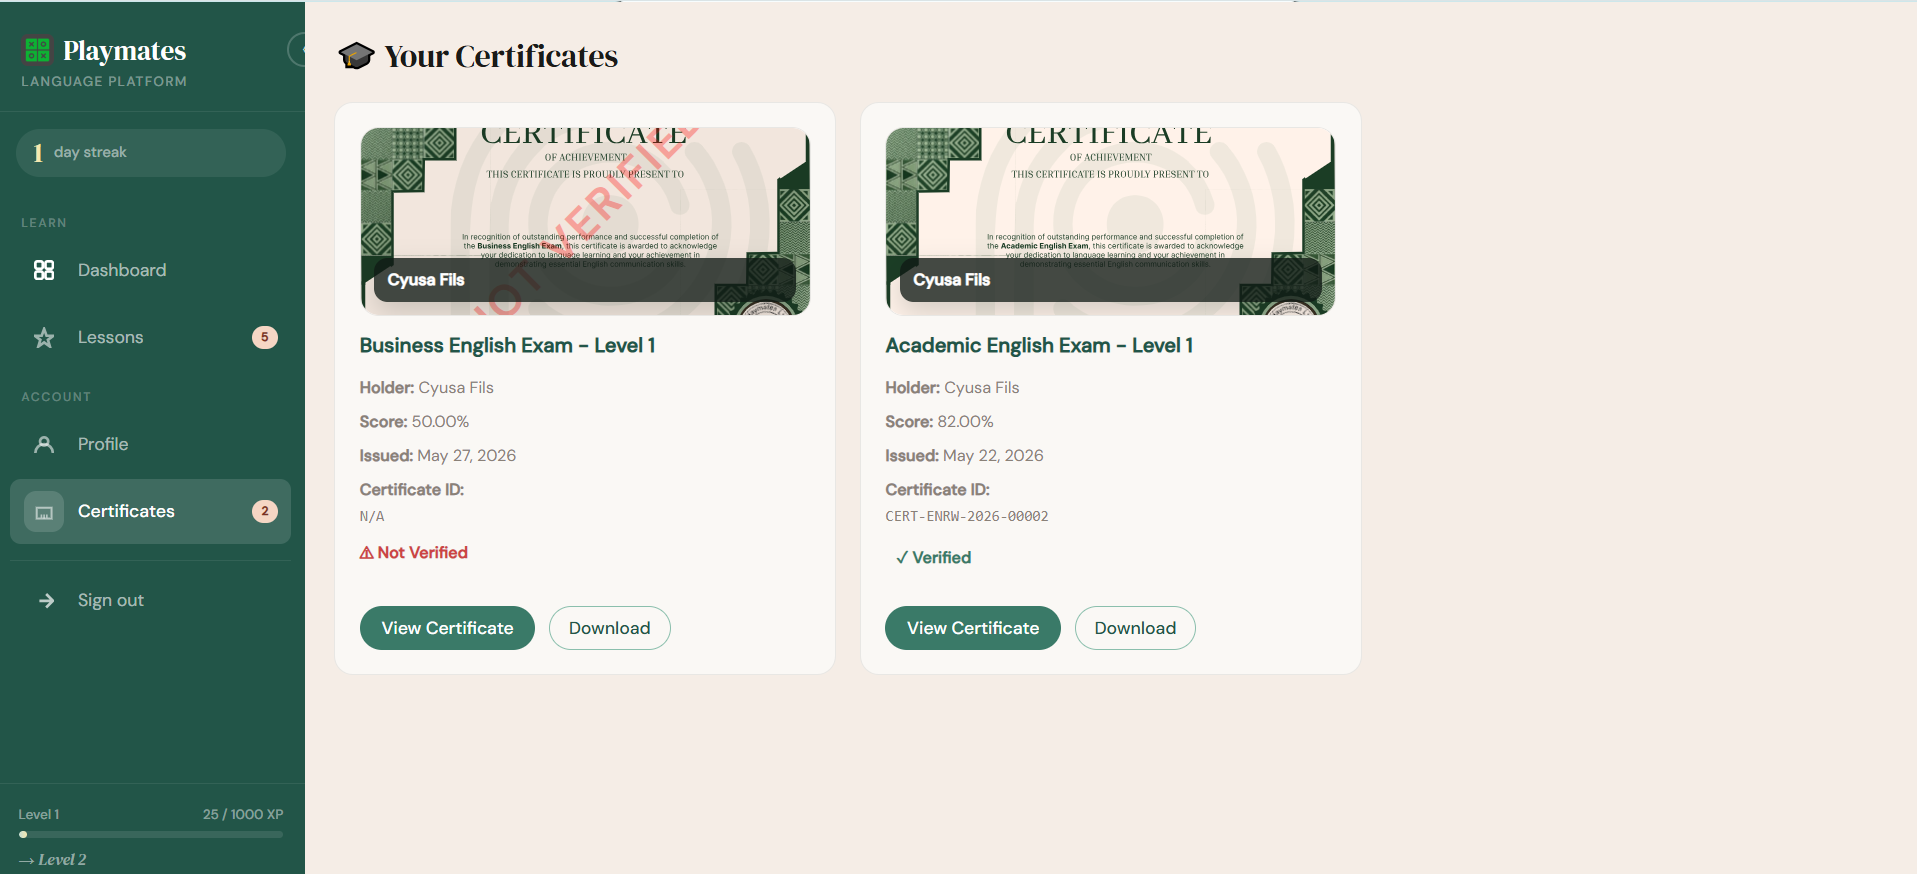Click the Not Verified status label
The height and width of the screenshot is (874, 1917).
click(414, 553)
